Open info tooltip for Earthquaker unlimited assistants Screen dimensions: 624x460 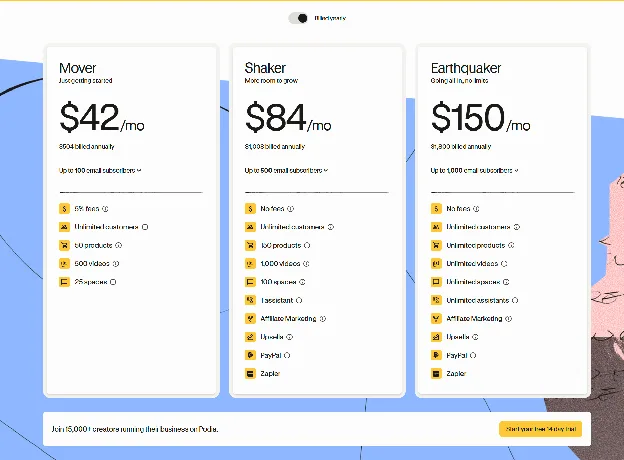[x=515, y=300]
